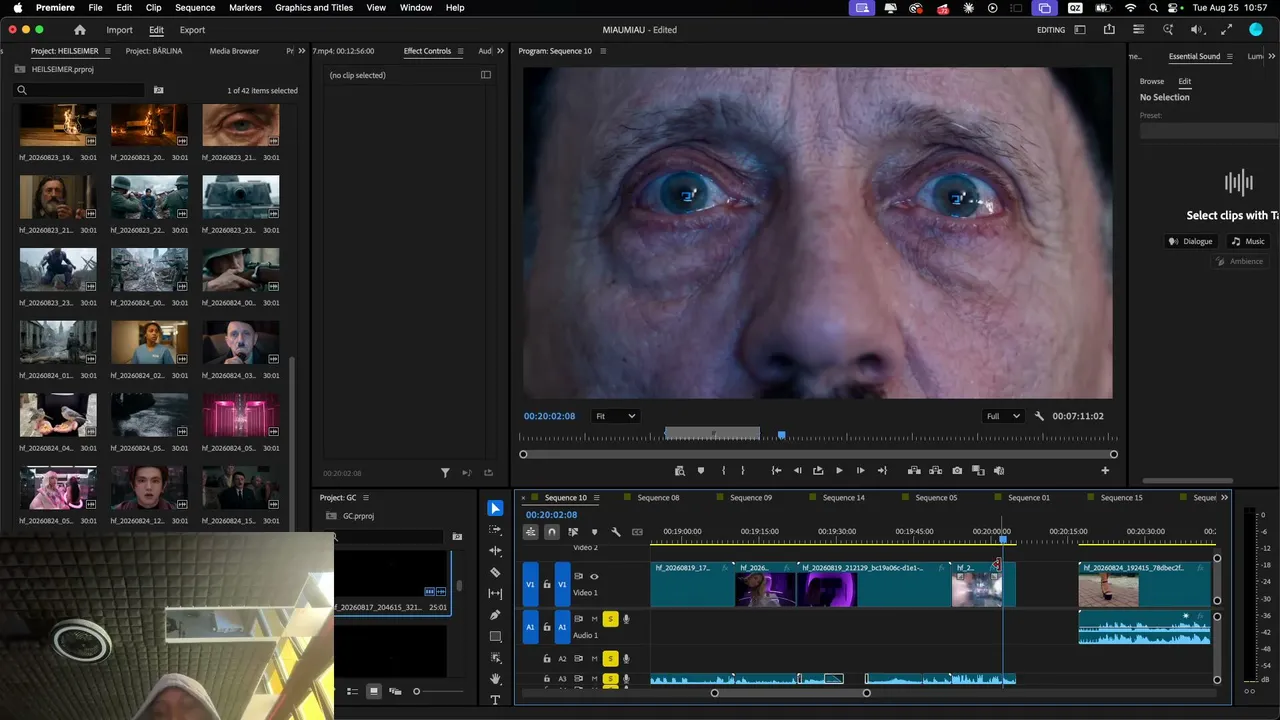Enable voice-over record on Audio 1
The width and height of the screenshot is (1280, 720).
coord(626,619)
